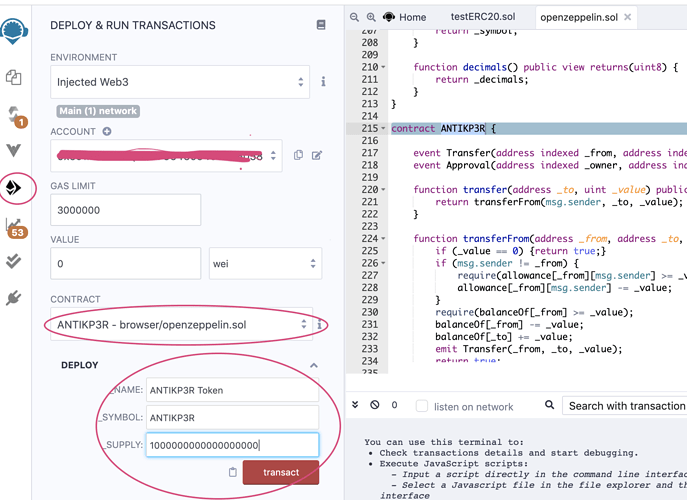Switch to the testERC20.sol tab
This screenshot has height=500, width=687.
click(x=483, y=17)
